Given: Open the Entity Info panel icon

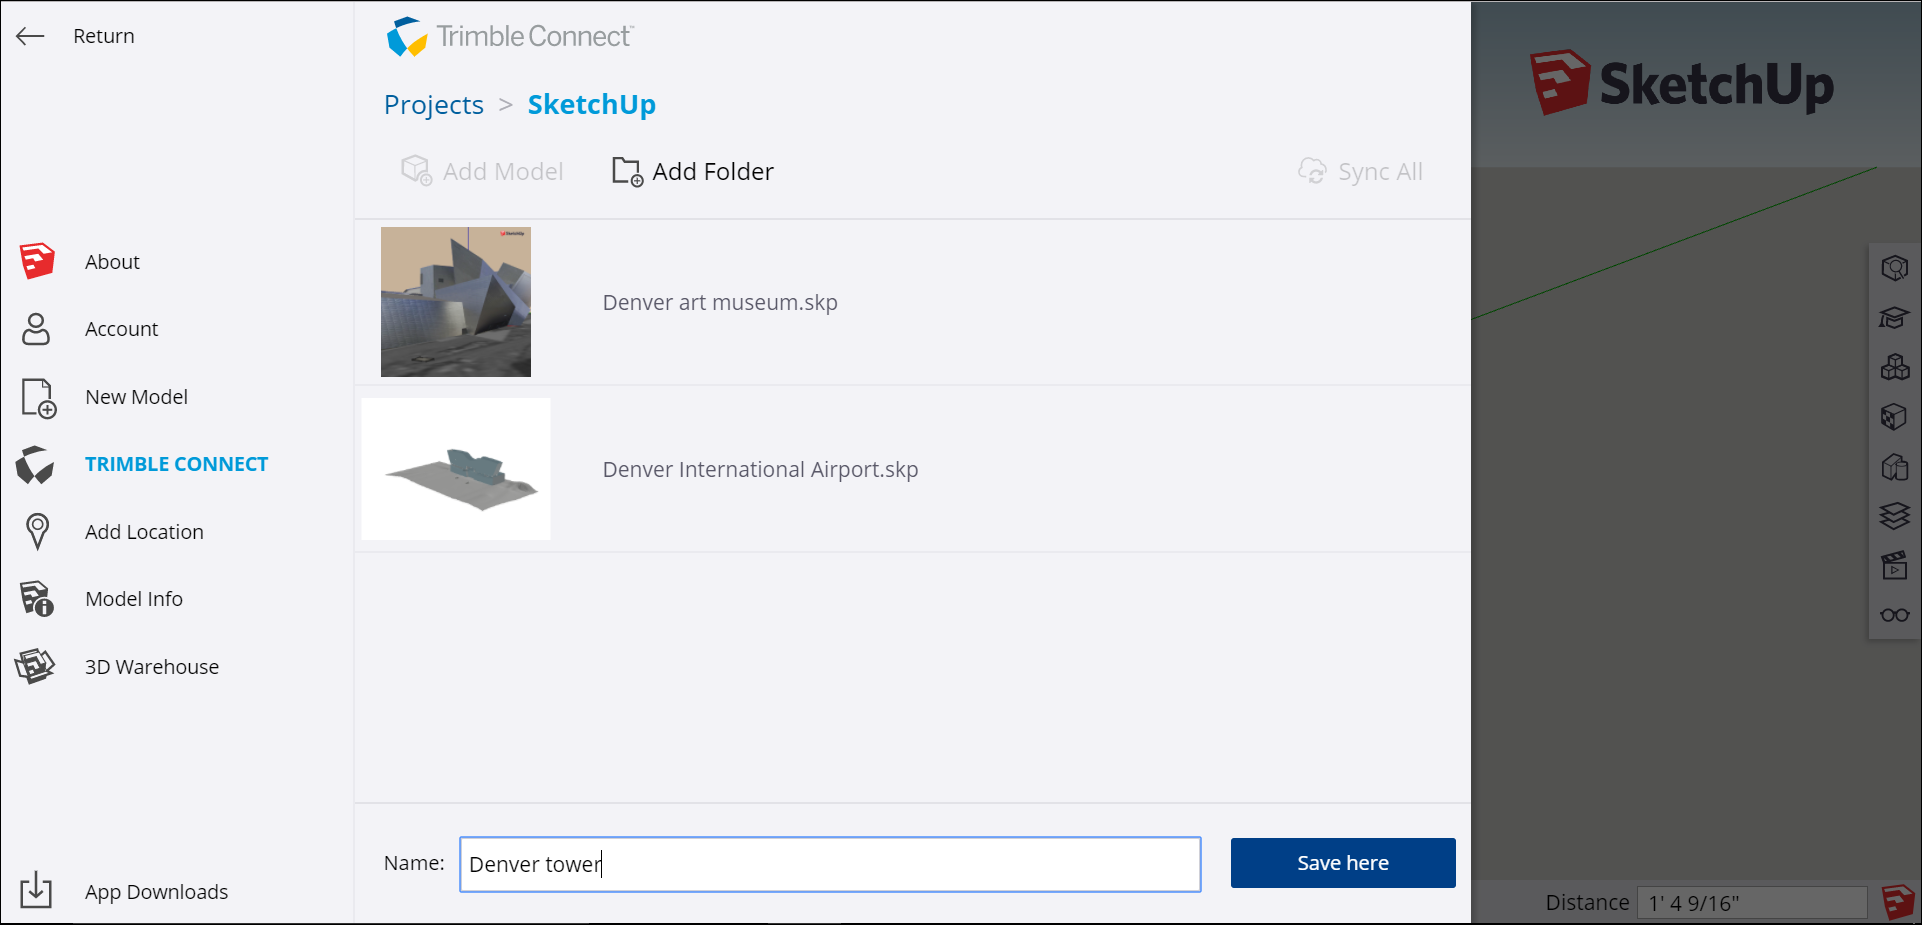Looking at the screenshot, I should point(1894,268).
